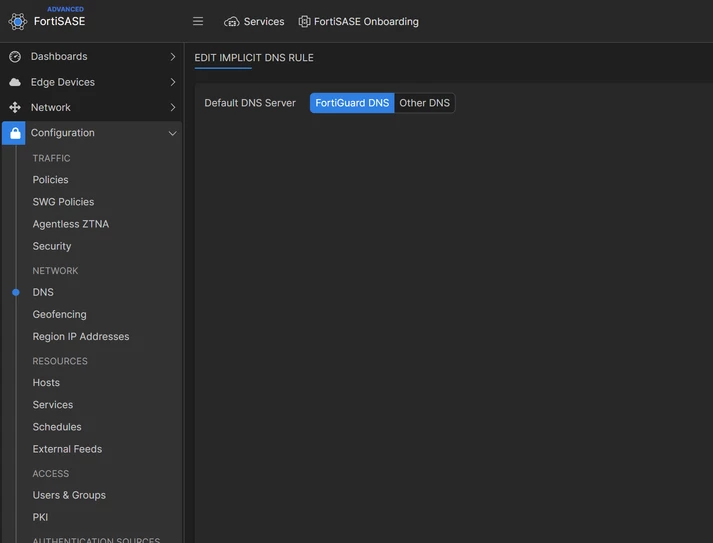Viewport: 713px width, 543px height.
Task: Open Security settings
Action: point(52,246)
